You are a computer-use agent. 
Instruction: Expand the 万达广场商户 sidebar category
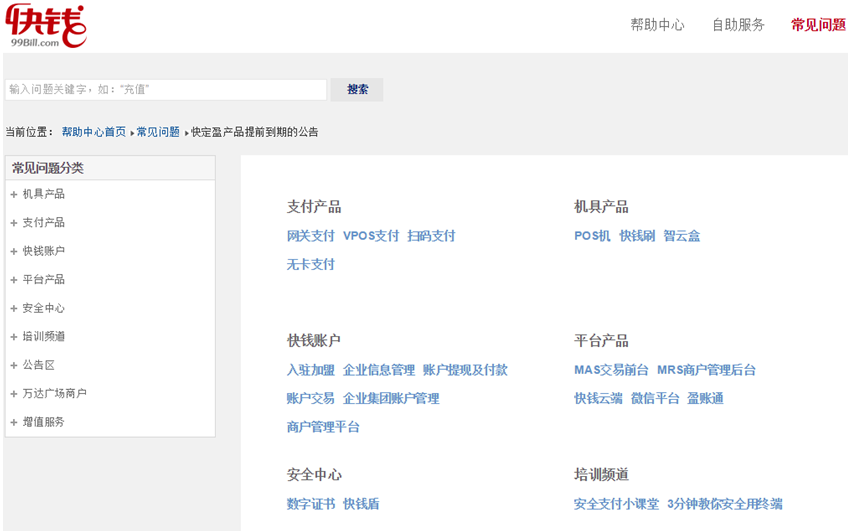click(x=55, y=394)
